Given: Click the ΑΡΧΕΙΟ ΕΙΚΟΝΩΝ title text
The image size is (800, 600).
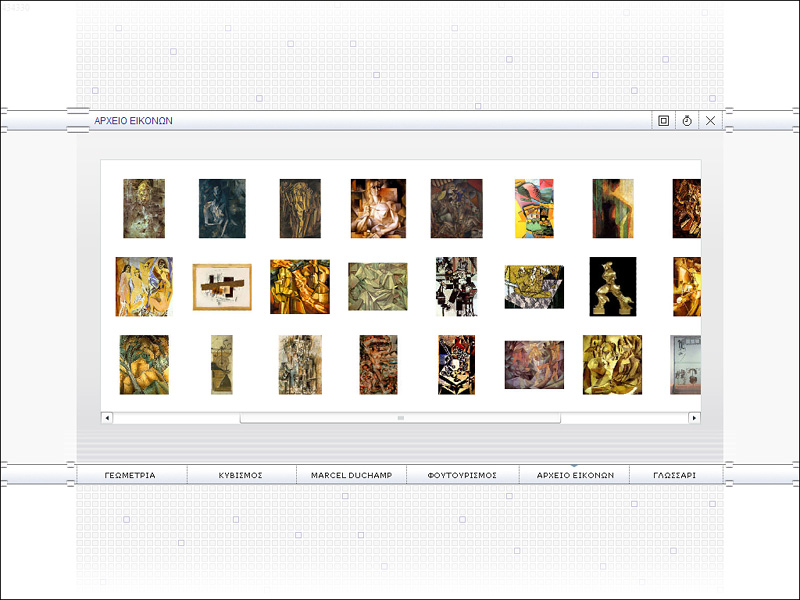Looking at the screenshot, I should tap(133, 121).
